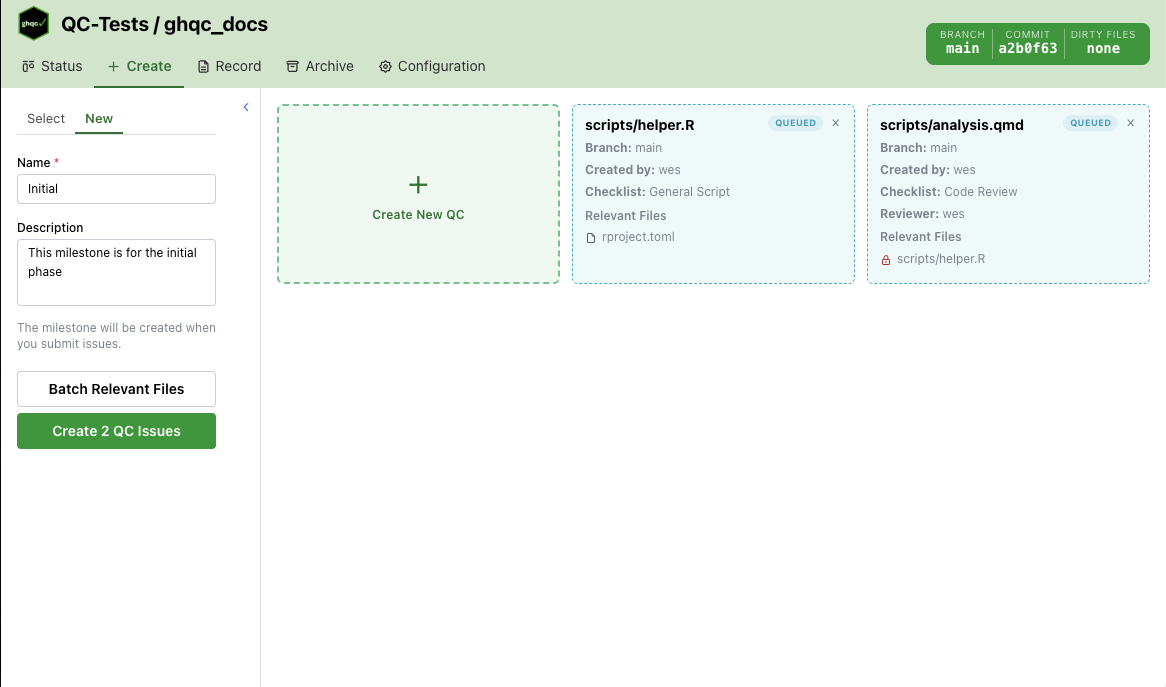
Task: Click the plus icon in Create New QC
Action: pos(418,185)
